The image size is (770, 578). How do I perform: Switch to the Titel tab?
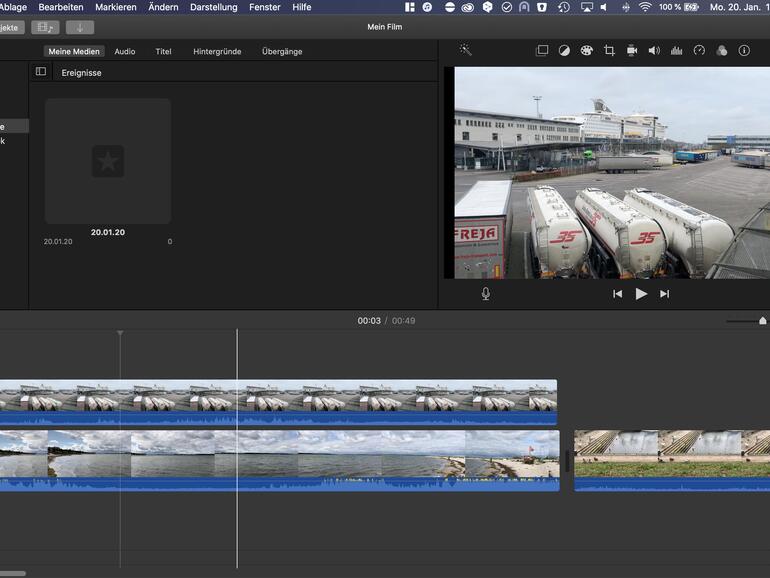click(x=163, y=51)
